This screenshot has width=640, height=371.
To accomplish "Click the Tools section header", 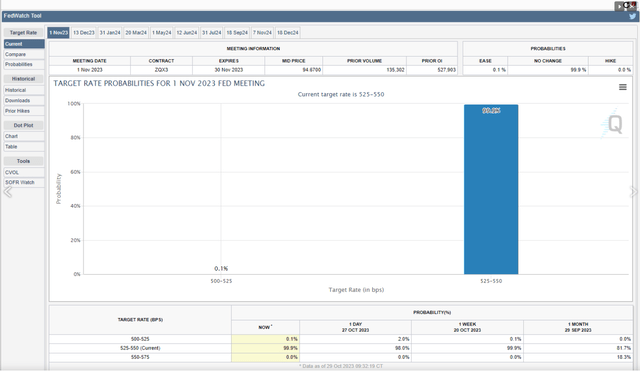I will (x=24, y=161).
